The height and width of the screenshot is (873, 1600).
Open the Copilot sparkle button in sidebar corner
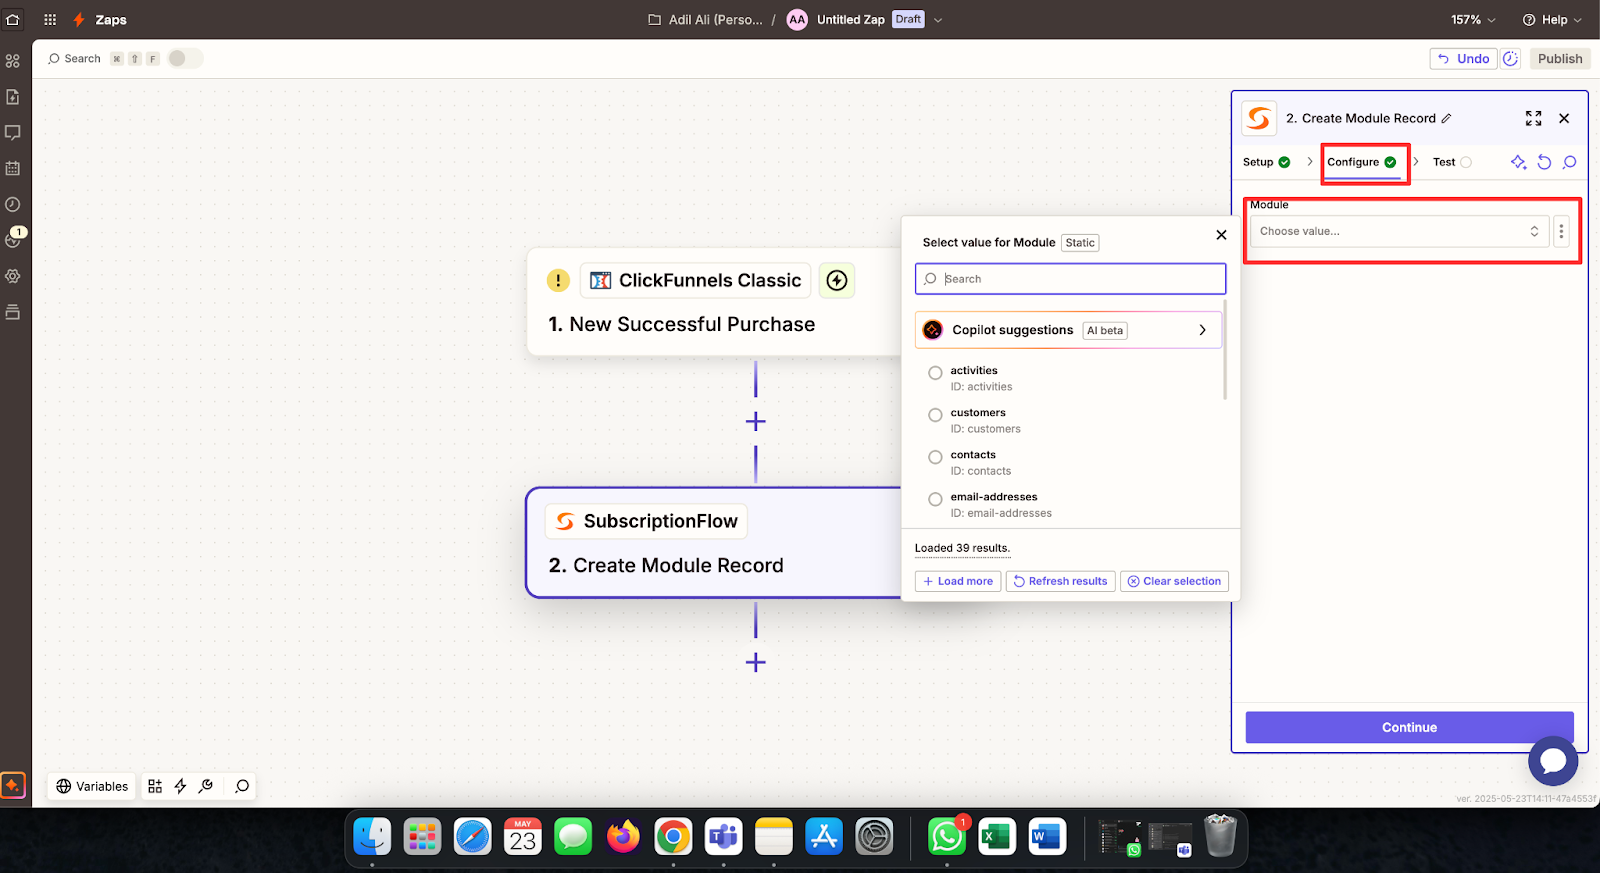(13, 785)
